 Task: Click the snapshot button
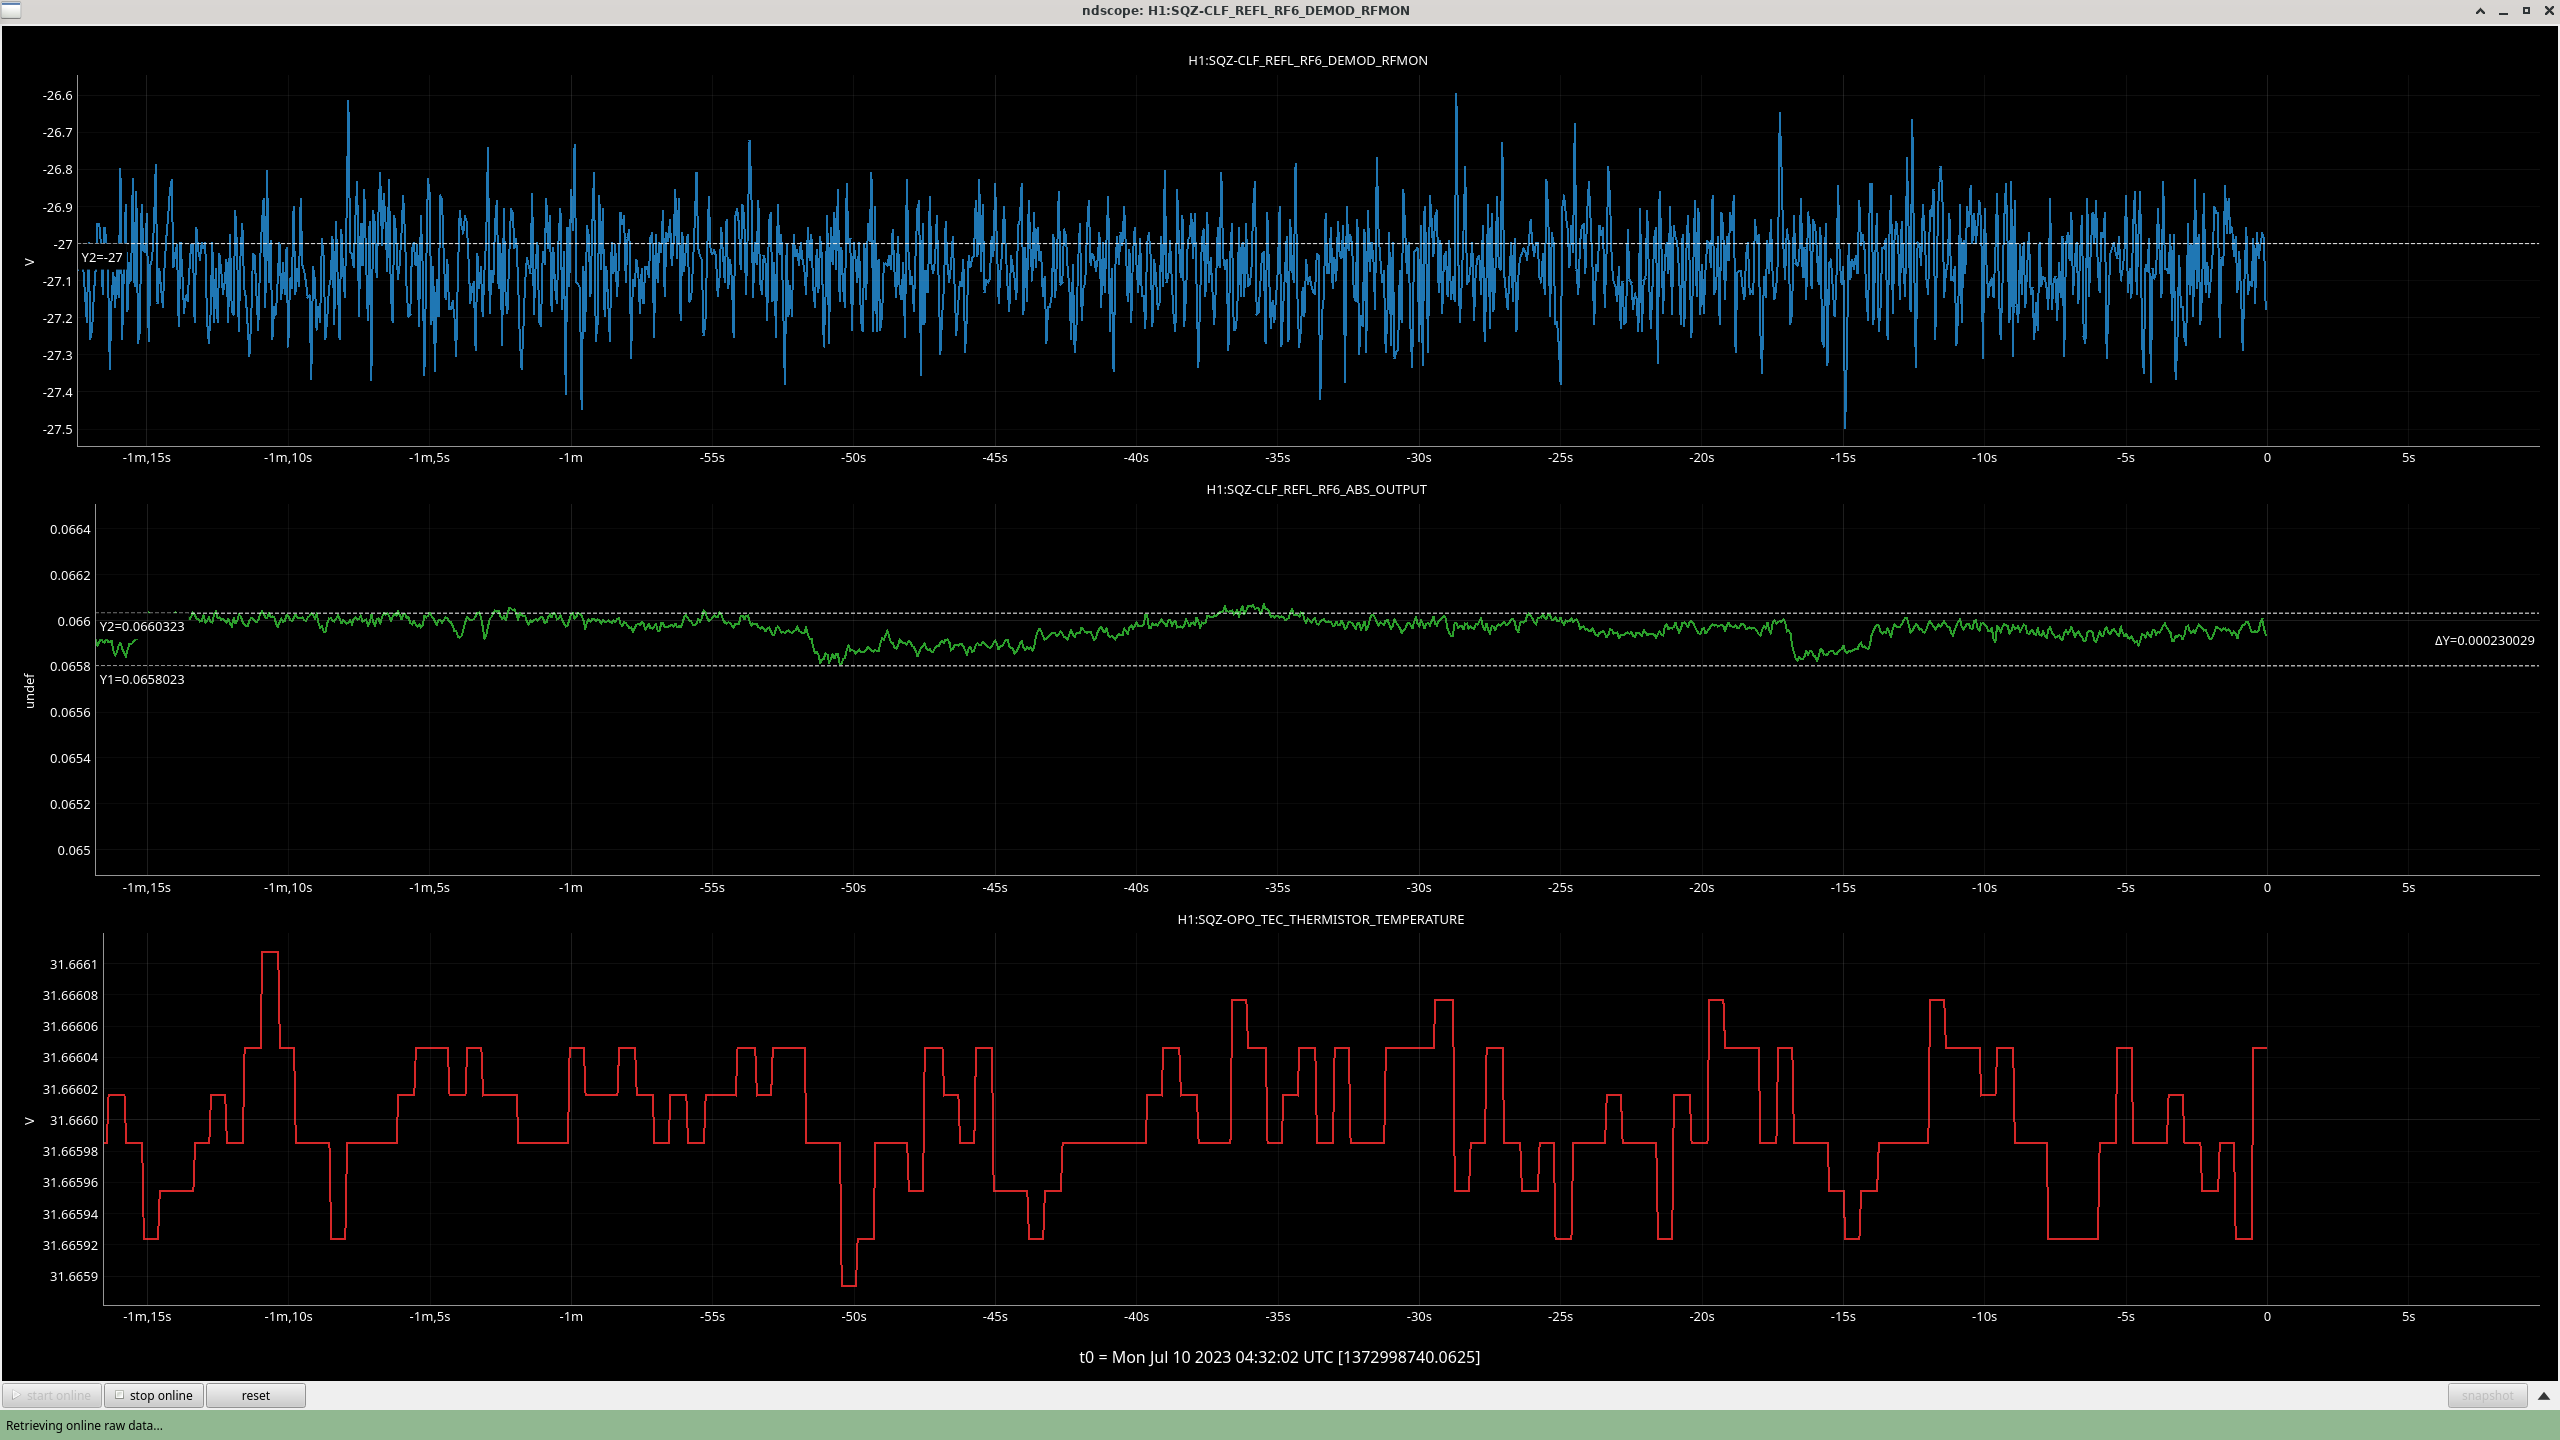[2487, 1395]
